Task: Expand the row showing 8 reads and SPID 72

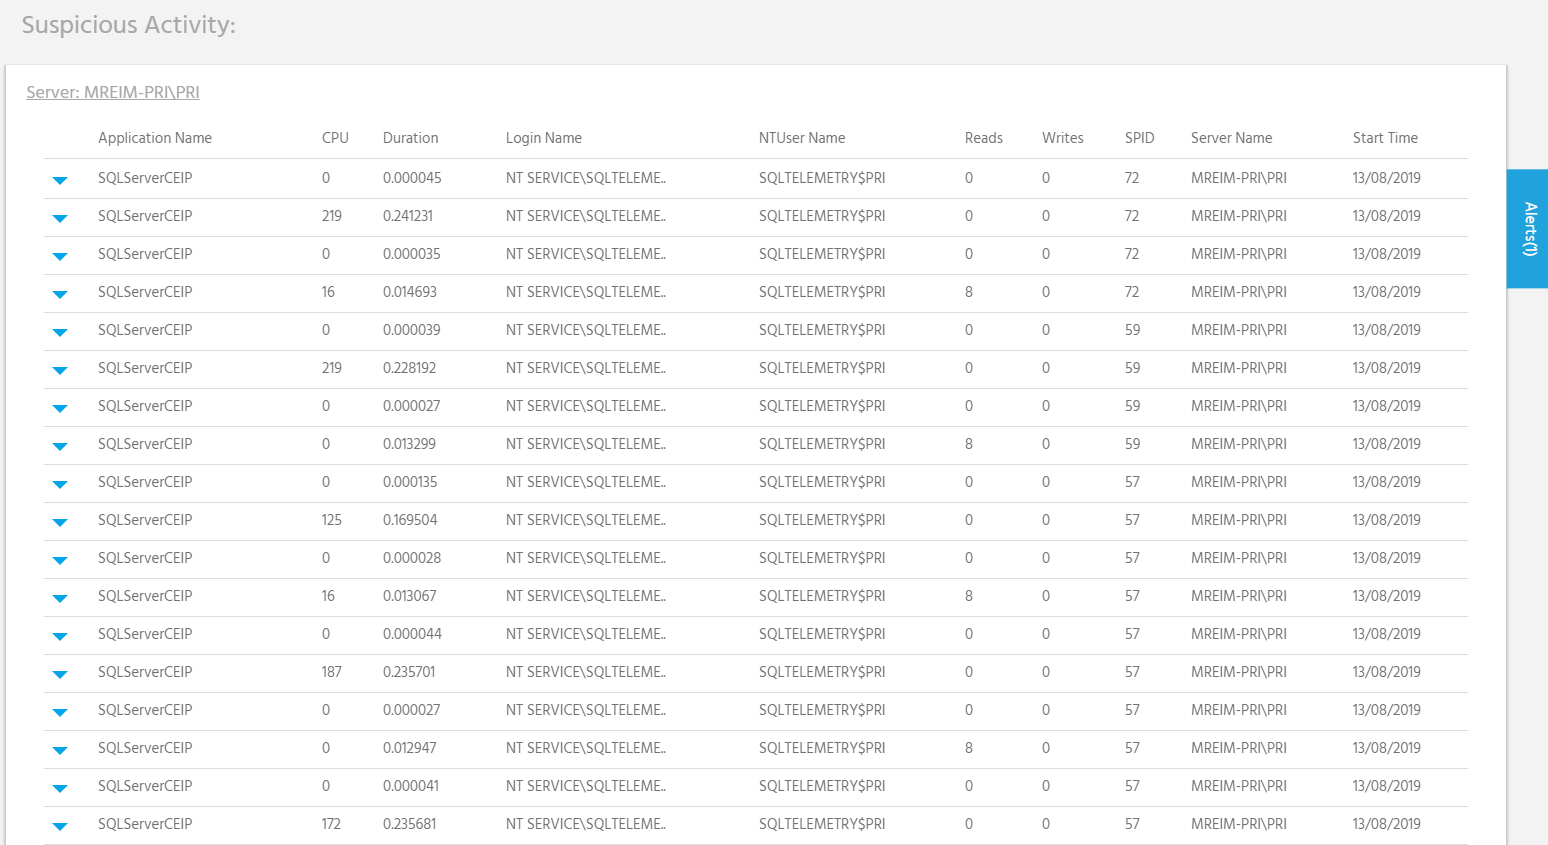Action: coord(60,294)
